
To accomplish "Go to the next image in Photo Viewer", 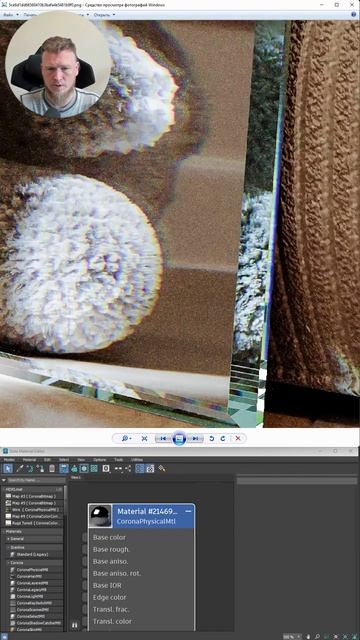I will pos(195,438).
